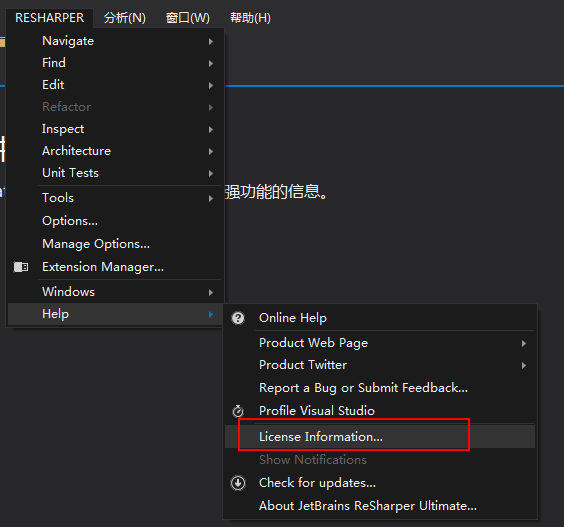Screen dimensions: 564x527
Task: Select Find in the ReSharper menu
Action: 115,63
